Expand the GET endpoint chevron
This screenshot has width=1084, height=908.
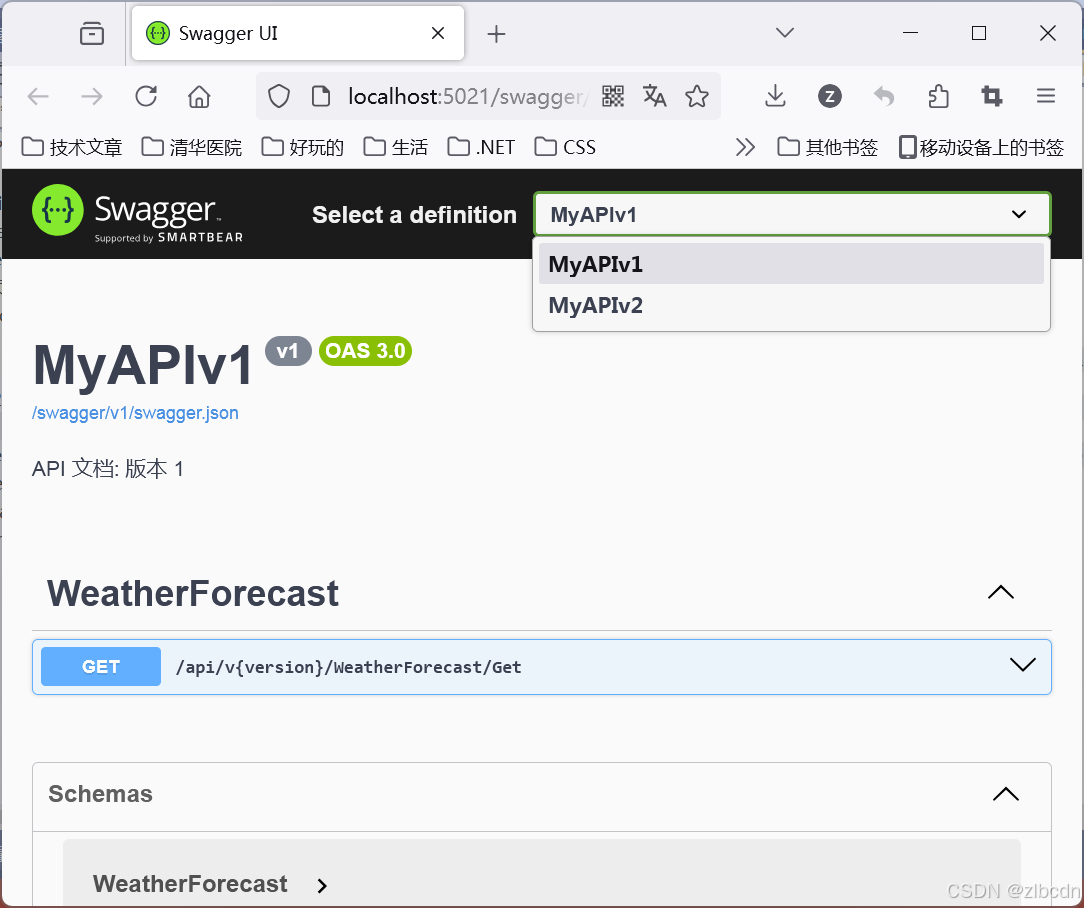coord(1022,665)
